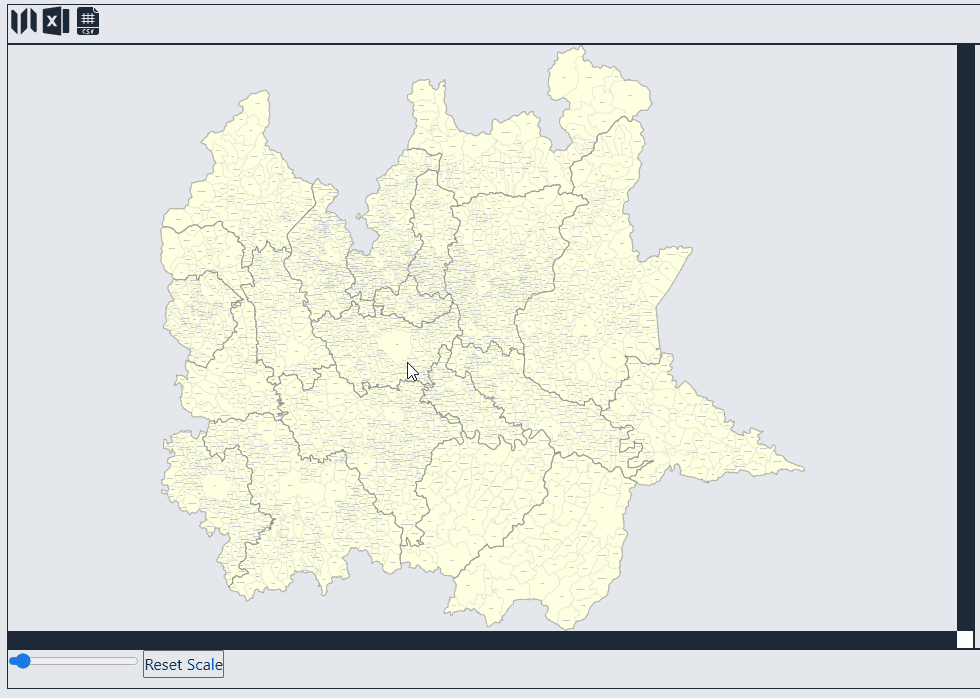Image resolution: width=980 pixels, height=698 pixels.
Task: Click the white square scrollbar corner
Action: [x=966, y=640]
